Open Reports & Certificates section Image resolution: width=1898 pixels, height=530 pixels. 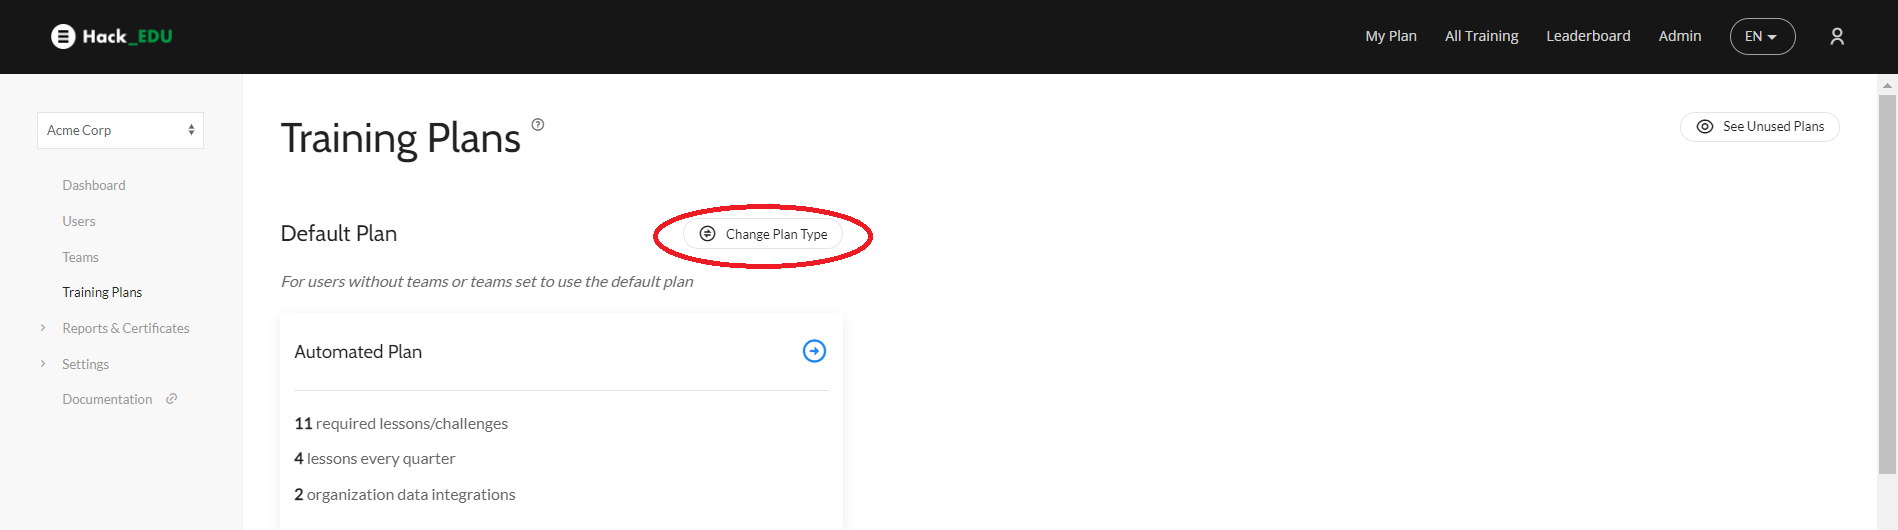126,328
